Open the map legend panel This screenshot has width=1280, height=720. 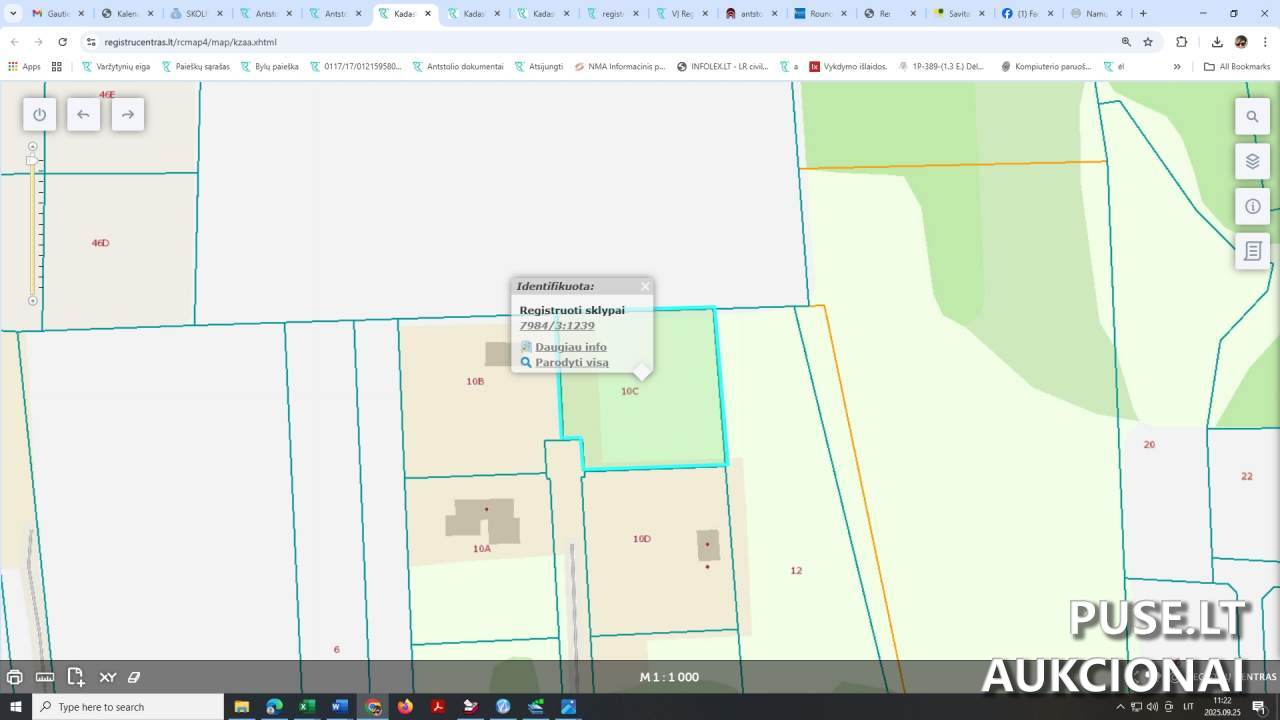point(1252,251)
